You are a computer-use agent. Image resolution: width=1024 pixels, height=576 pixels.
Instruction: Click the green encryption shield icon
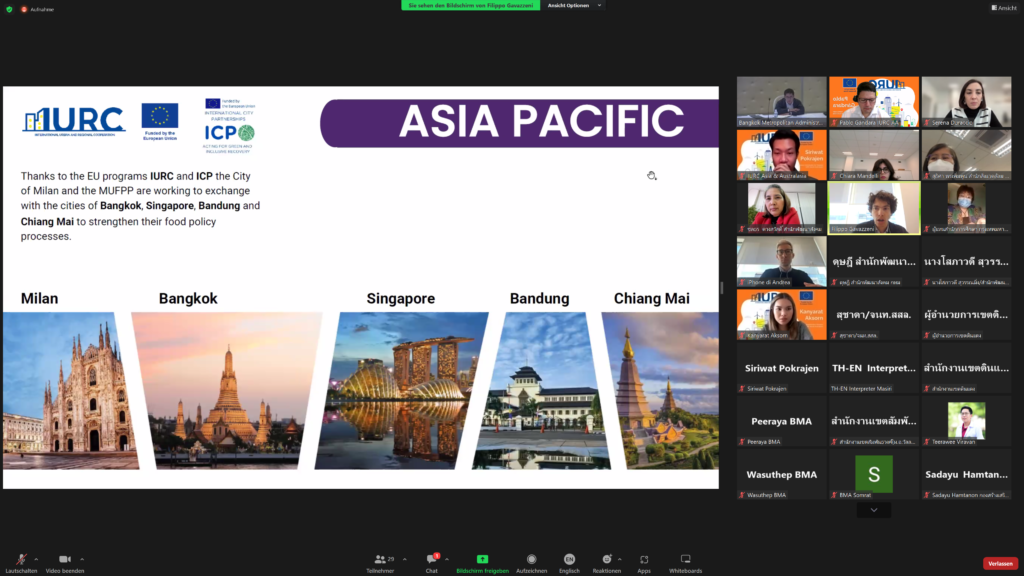pyautogui.click(x=9, y=8)
